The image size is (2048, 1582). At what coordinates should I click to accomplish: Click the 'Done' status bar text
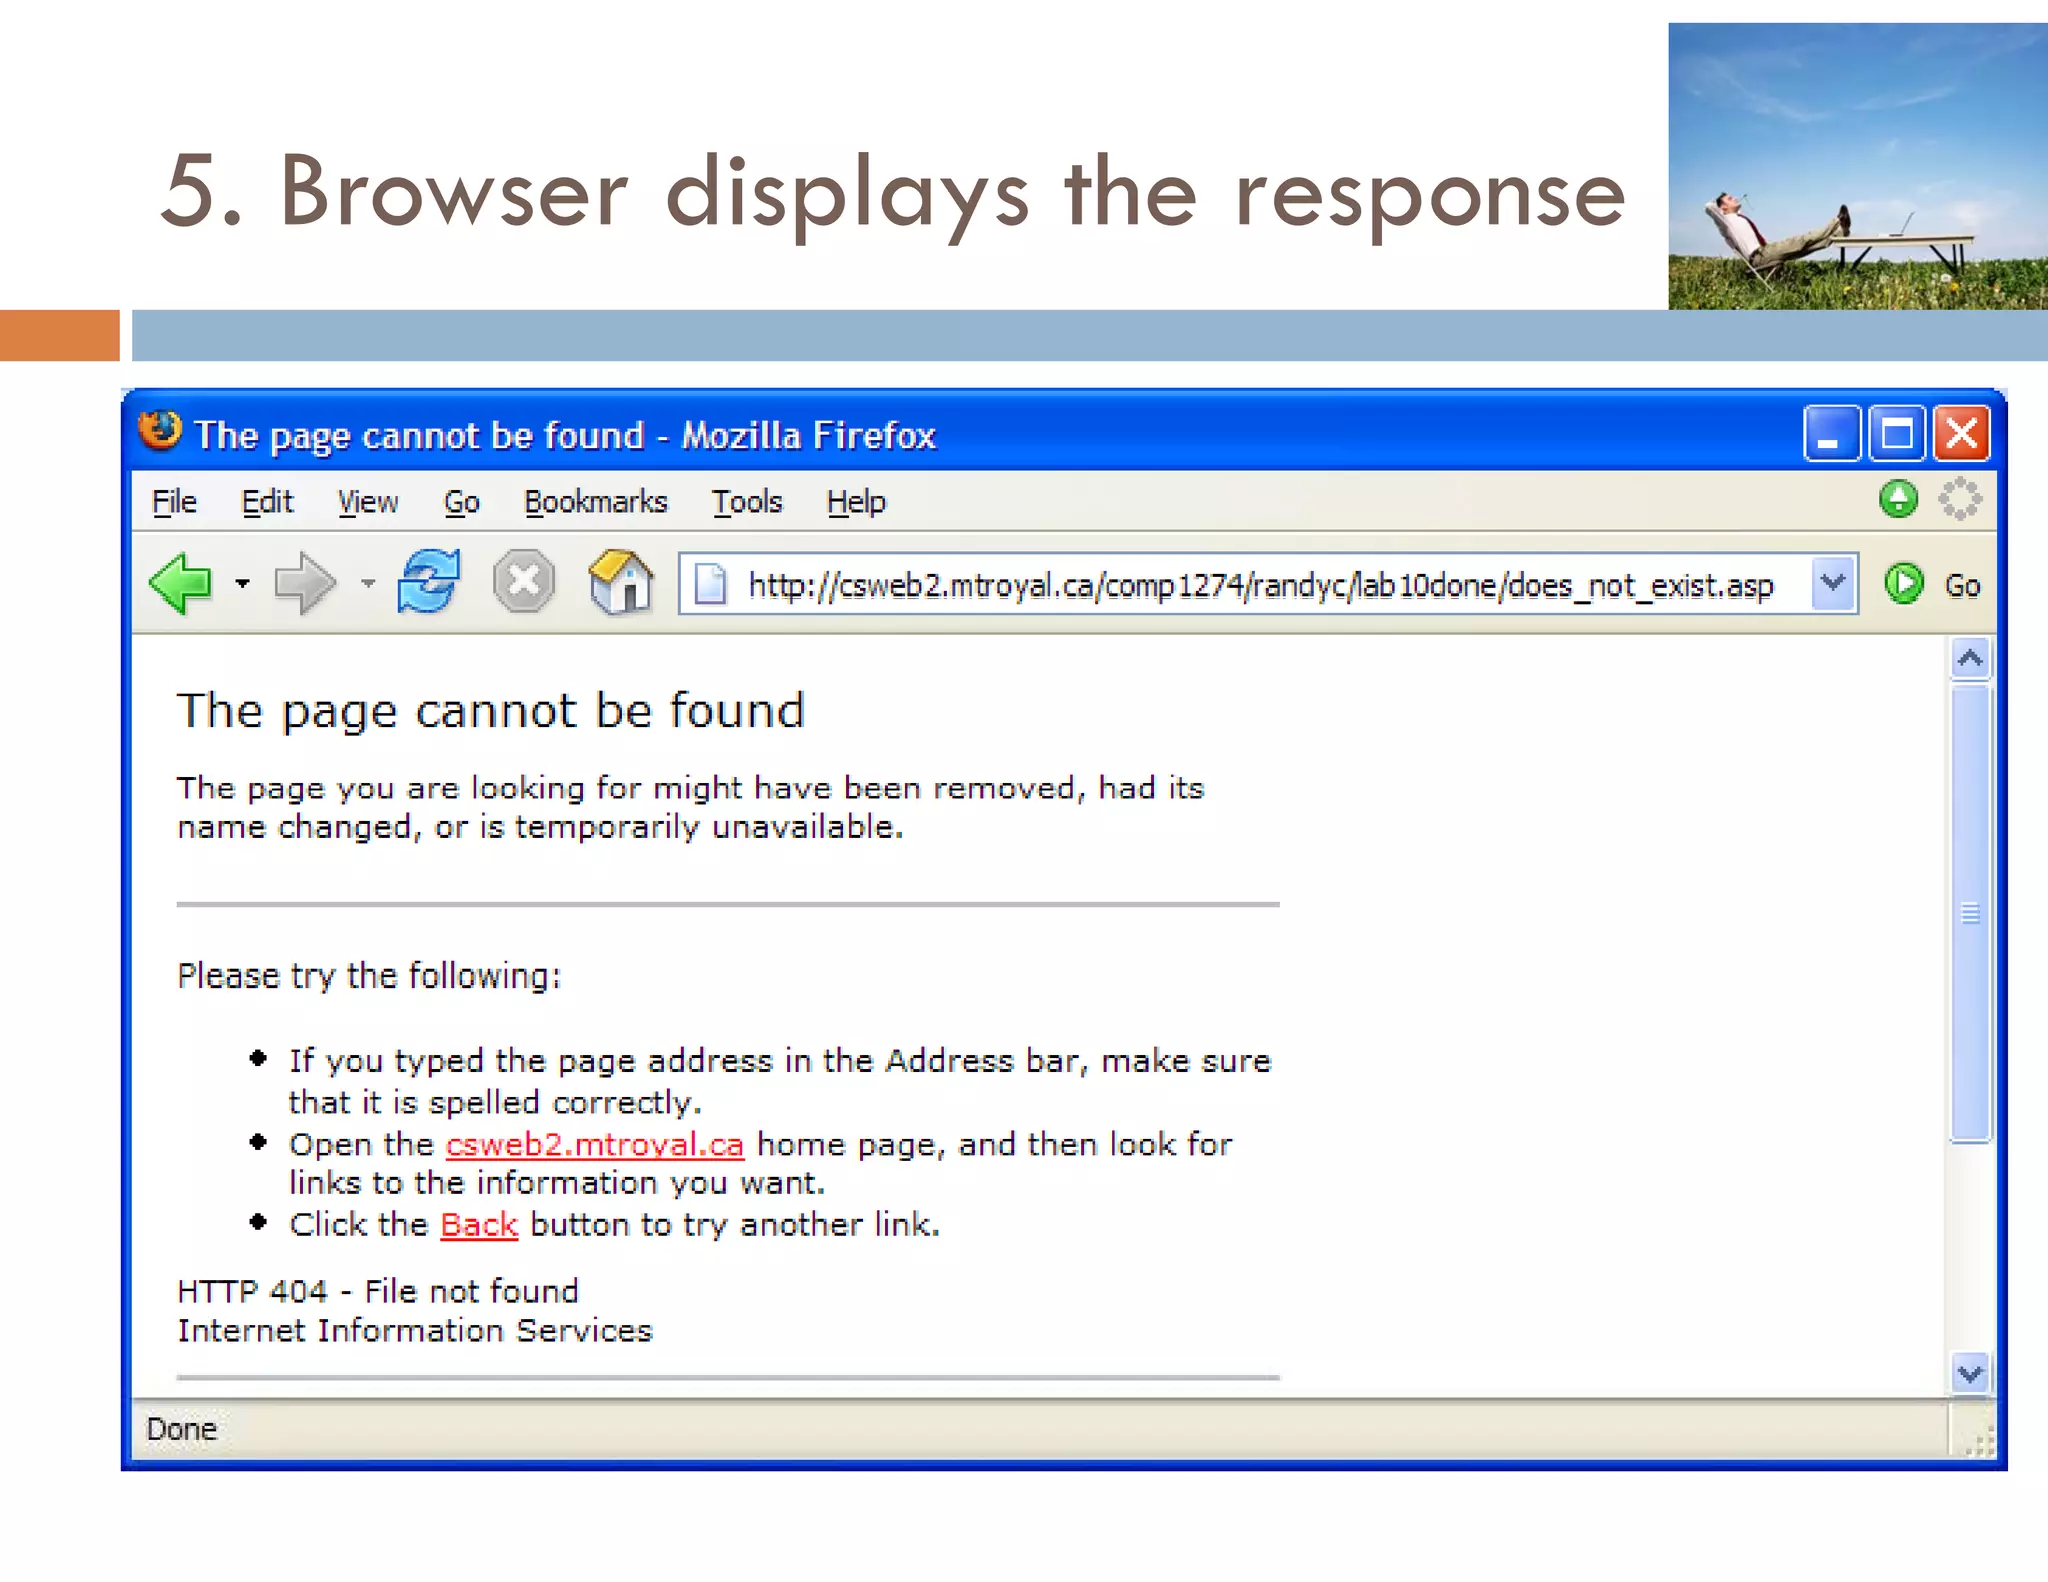click(x=181, y=1429)
